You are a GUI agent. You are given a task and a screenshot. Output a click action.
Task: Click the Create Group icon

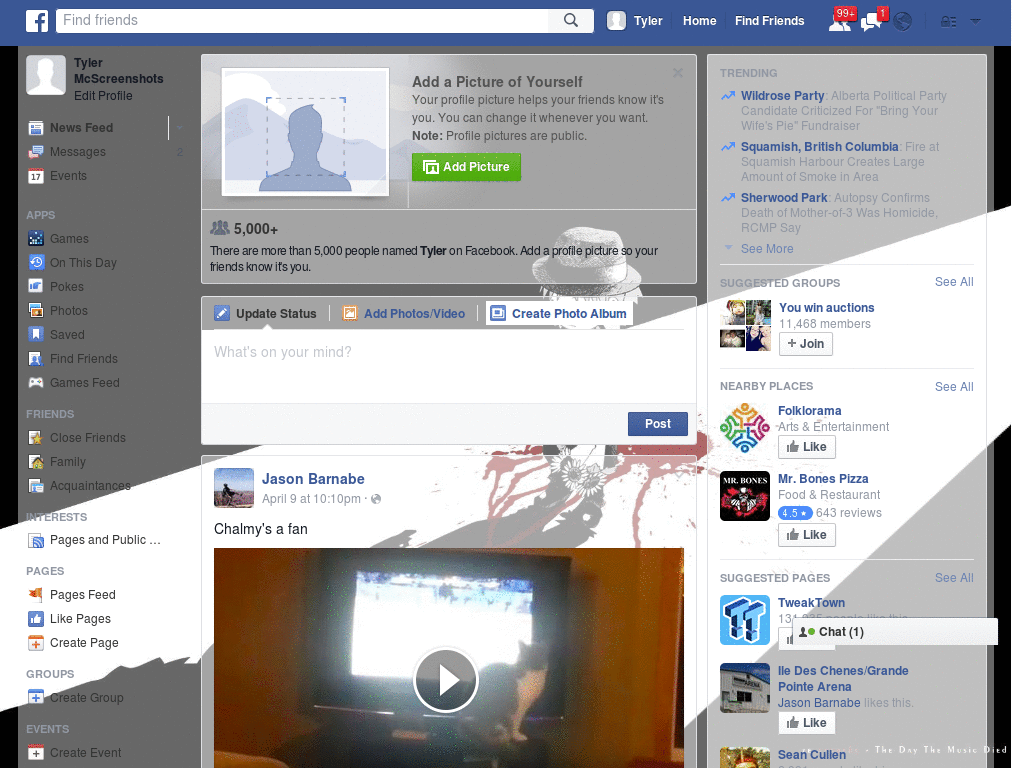pos(36,697)
